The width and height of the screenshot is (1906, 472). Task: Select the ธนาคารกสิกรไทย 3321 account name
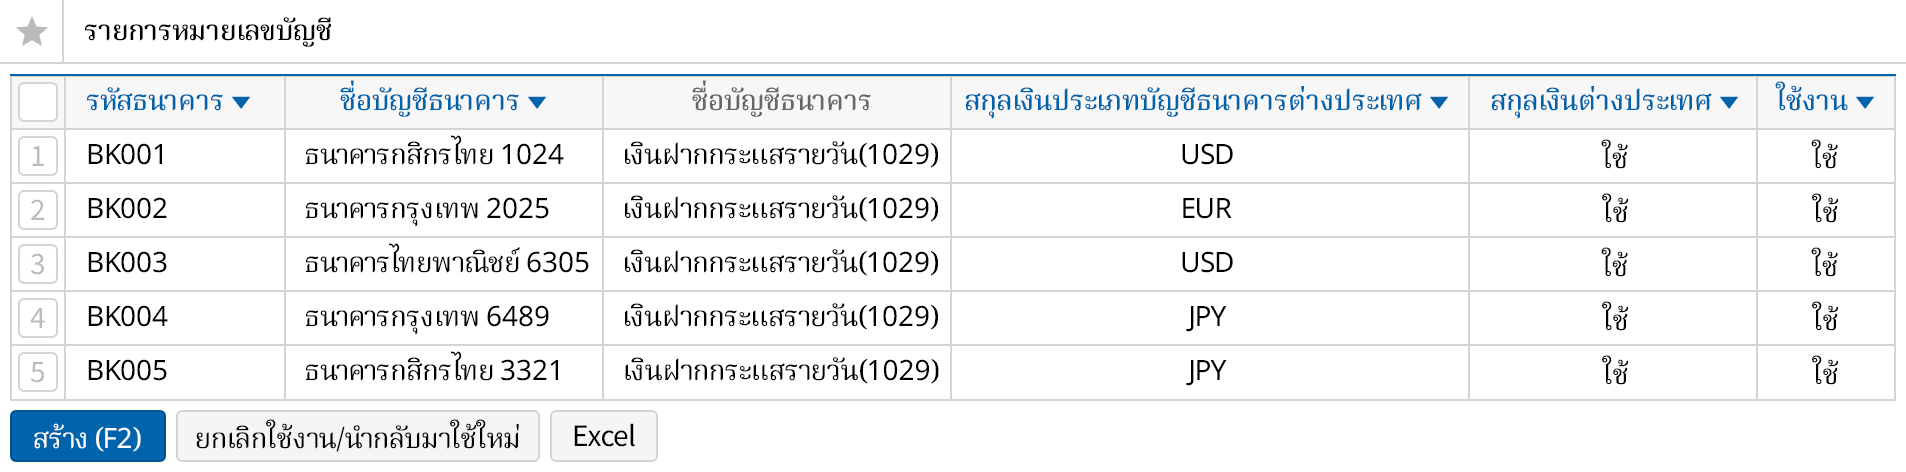coord(433,371)
